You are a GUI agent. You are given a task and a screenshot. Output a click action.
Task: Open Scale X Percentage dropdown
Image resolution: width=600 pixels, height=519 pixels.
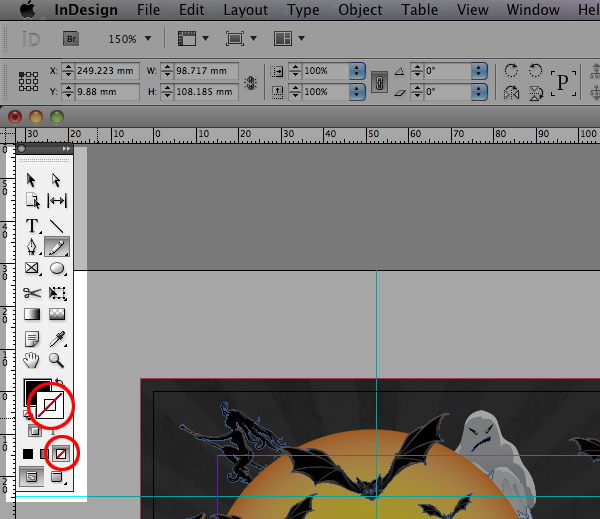(x=357, y=71)
